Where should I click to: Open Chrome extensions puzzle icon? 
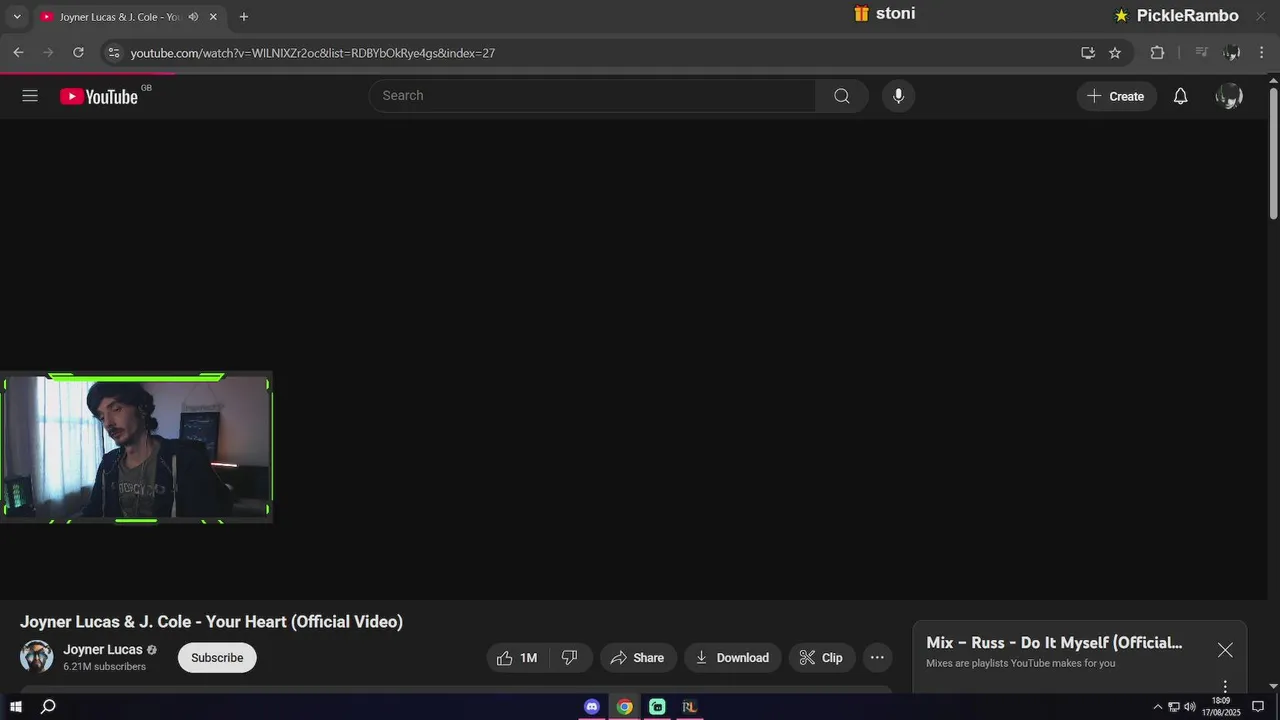[x=1157, y=53]
